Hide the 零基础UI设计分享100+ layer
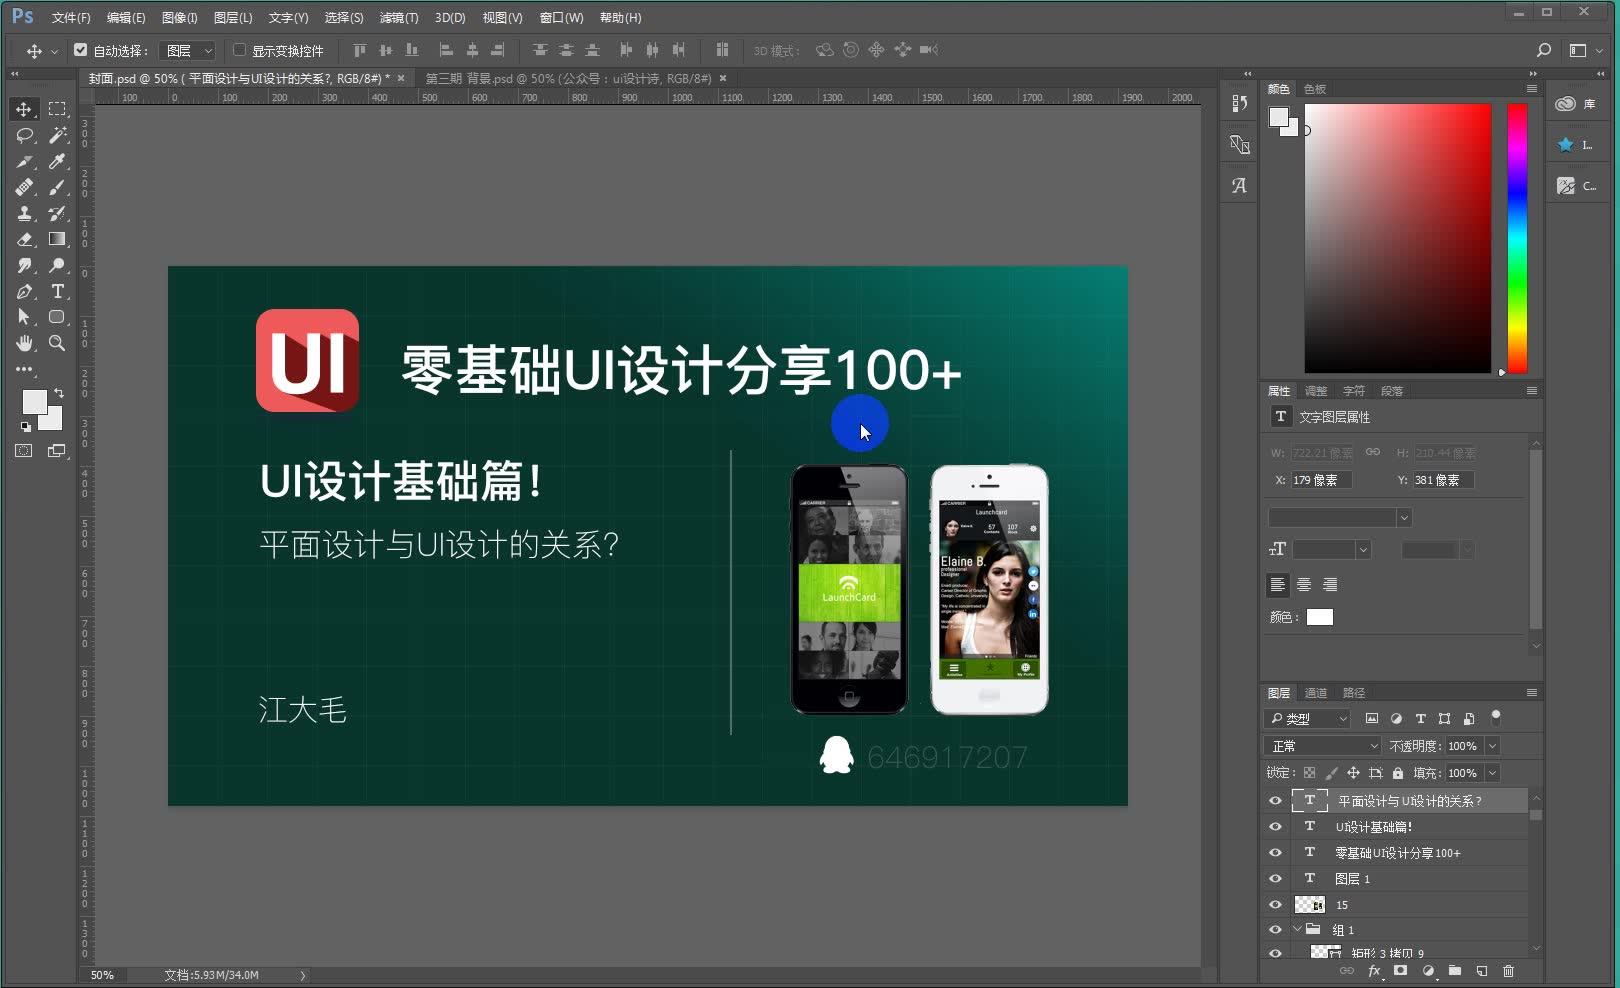This screenshot has width=1620, height=988. coord(1275,853)
